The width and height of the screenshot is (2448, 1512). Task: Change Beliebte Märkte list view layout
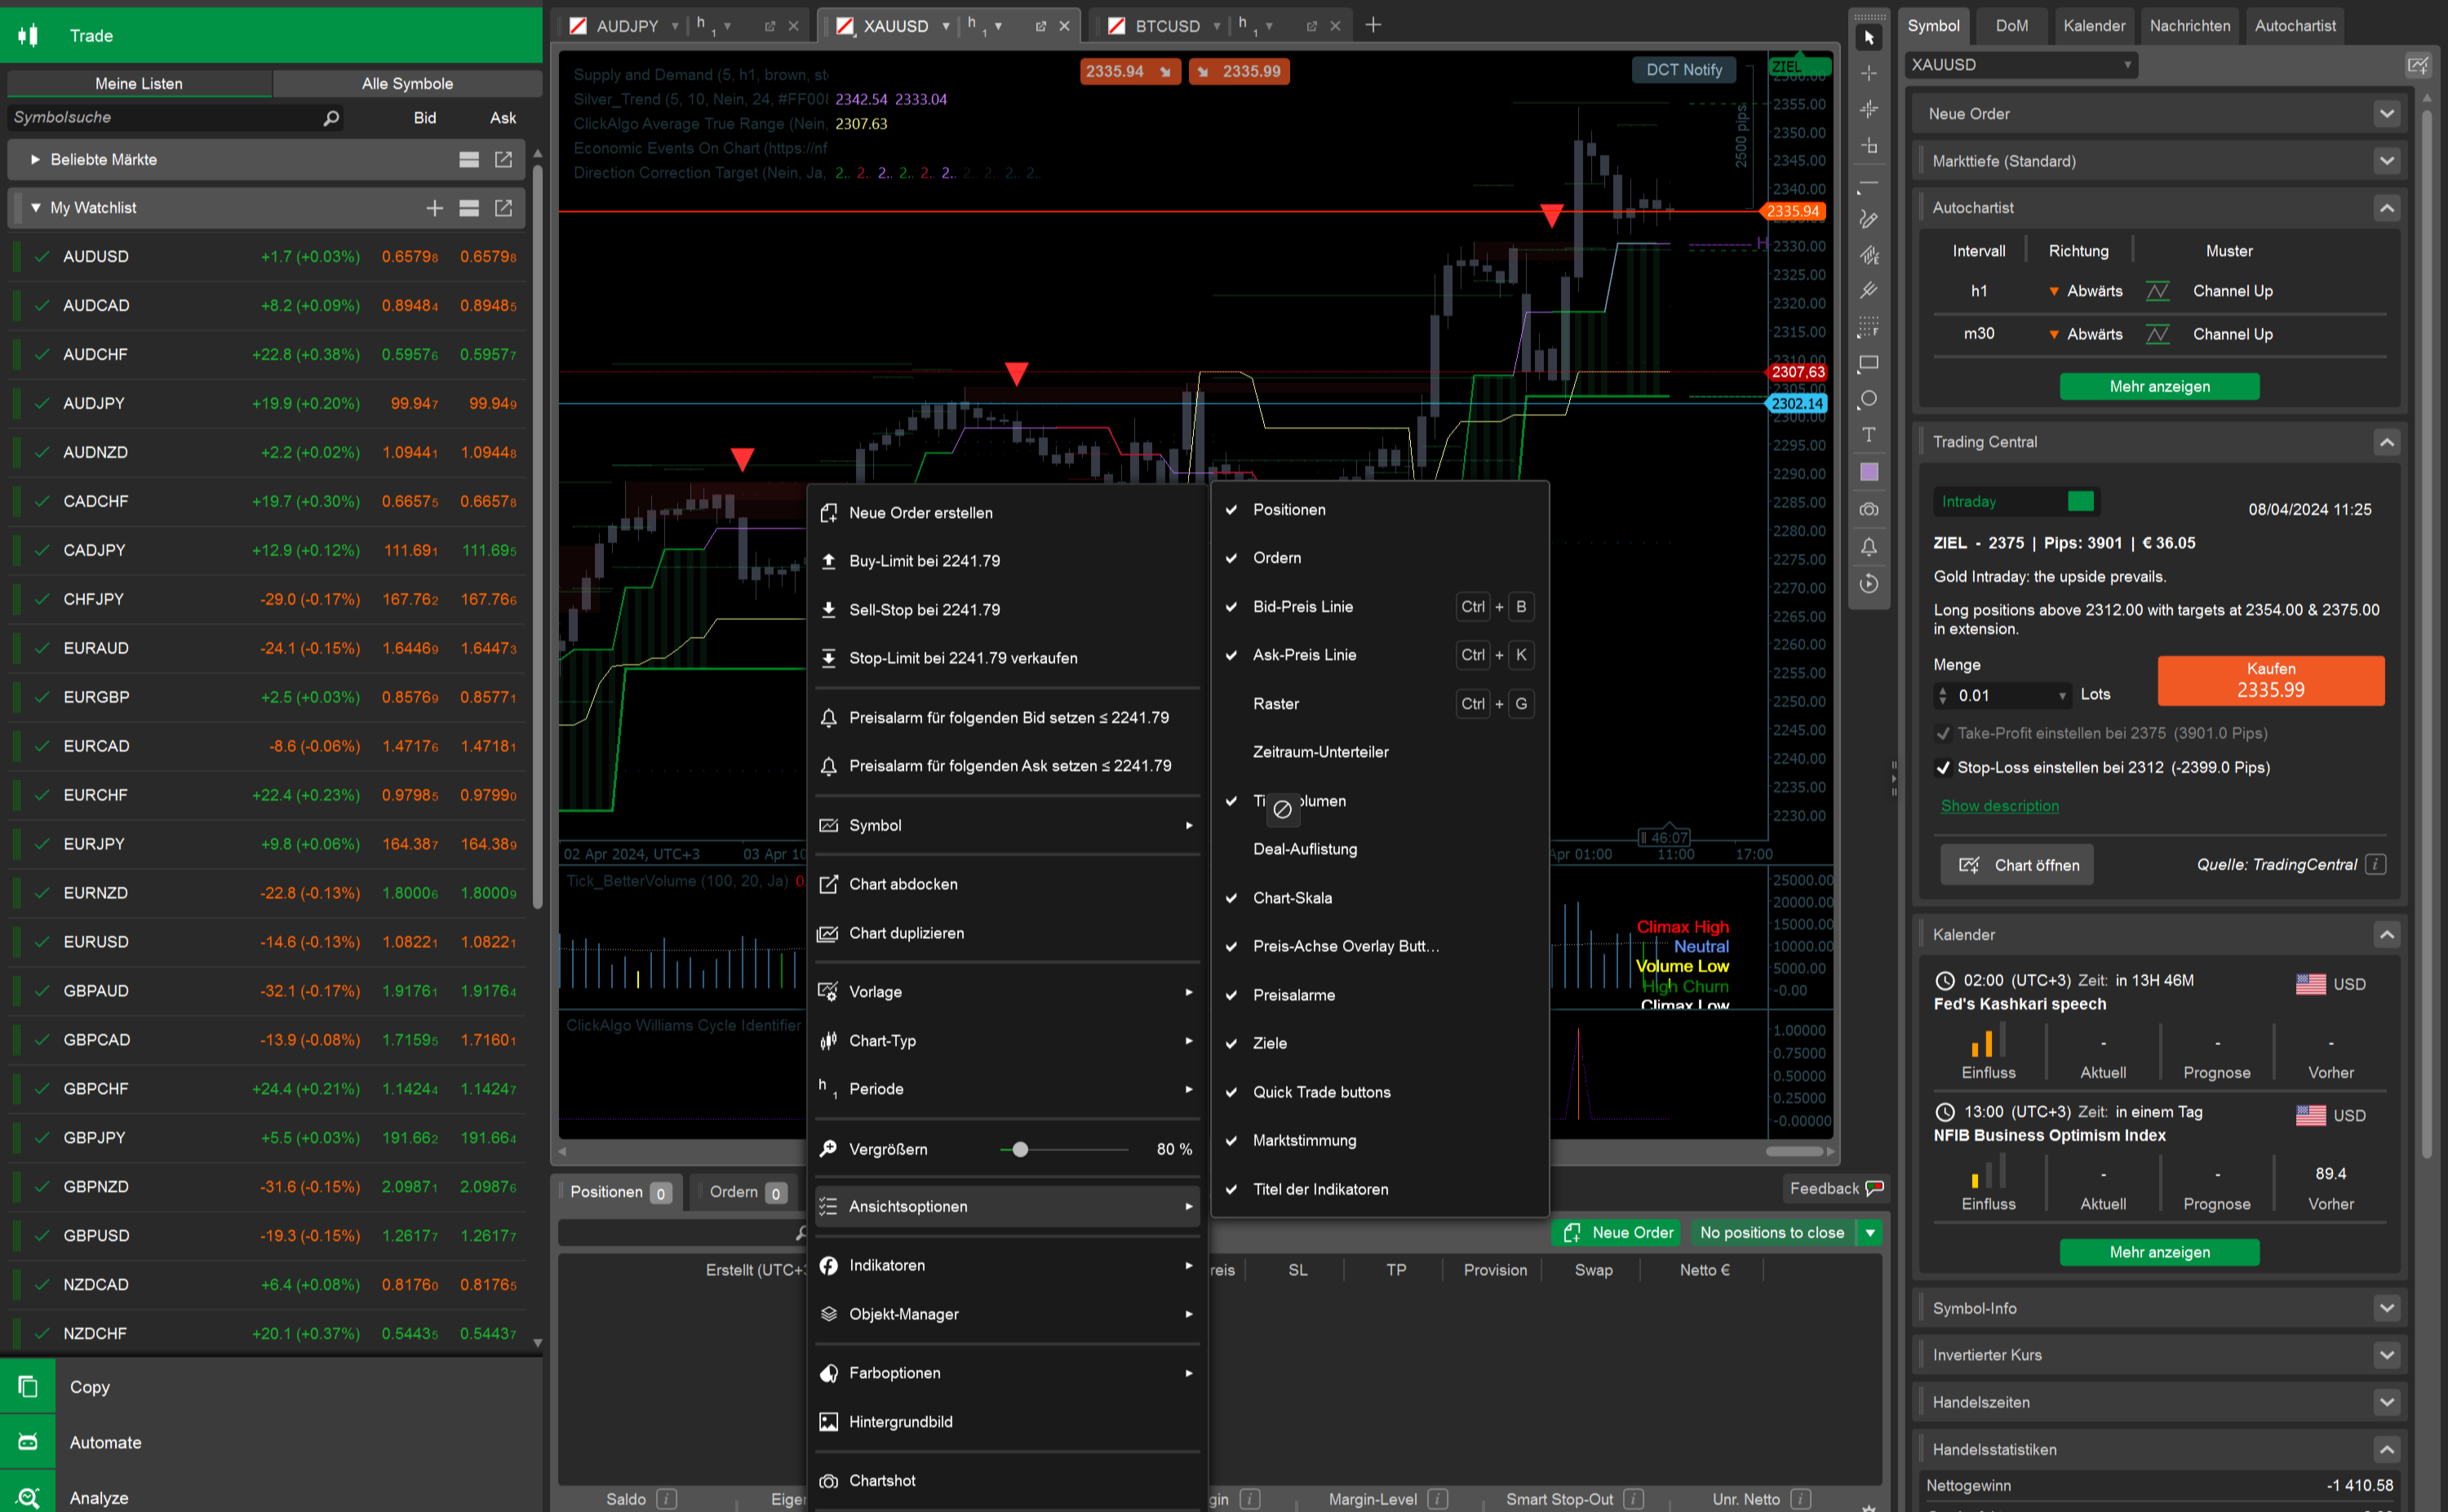[469, 160]
